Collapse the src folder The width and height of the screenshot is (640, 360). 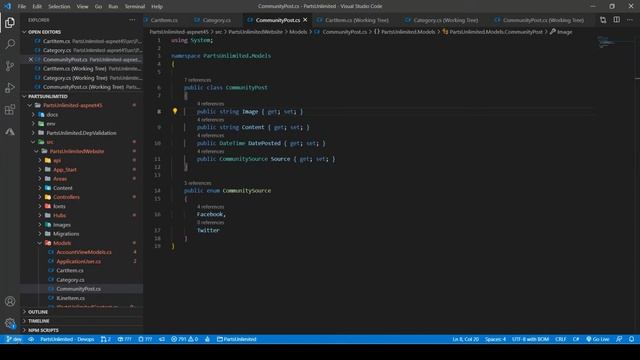coord(33,142)
